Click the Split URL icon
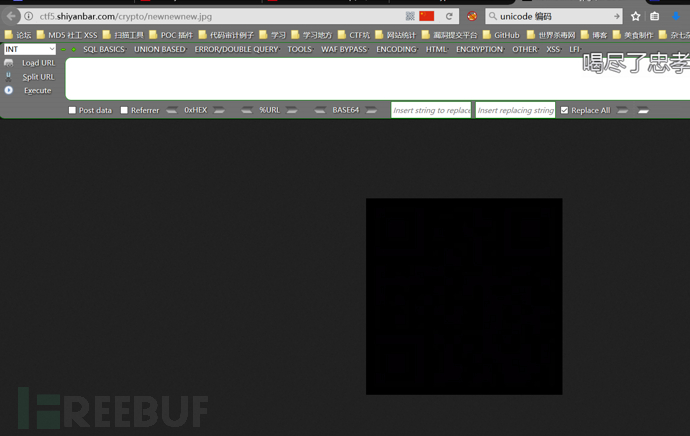Viewport: 690px width, 436px height. [x=8, y=77]
